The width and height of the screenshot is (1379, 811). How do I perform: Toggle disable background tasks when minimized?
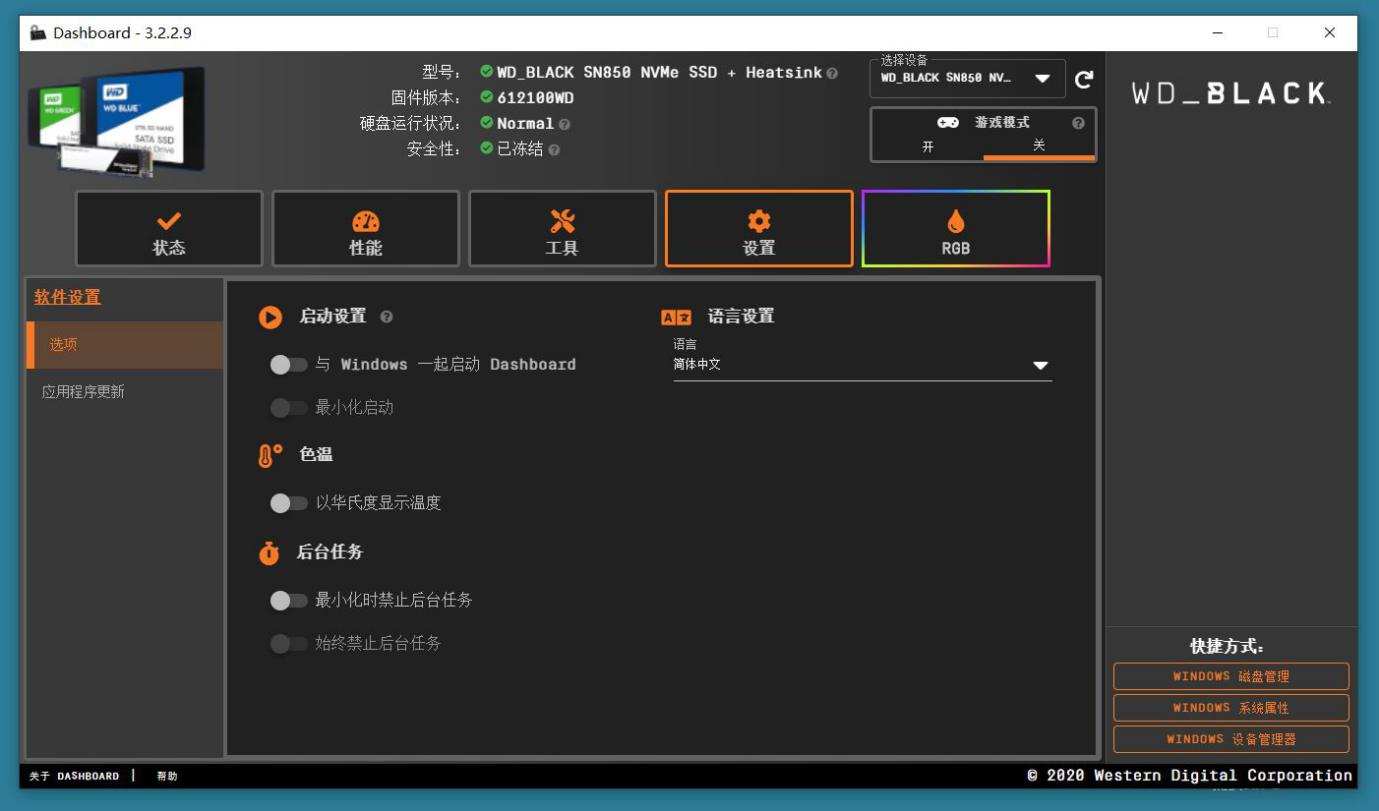click(x=288, y=601)
